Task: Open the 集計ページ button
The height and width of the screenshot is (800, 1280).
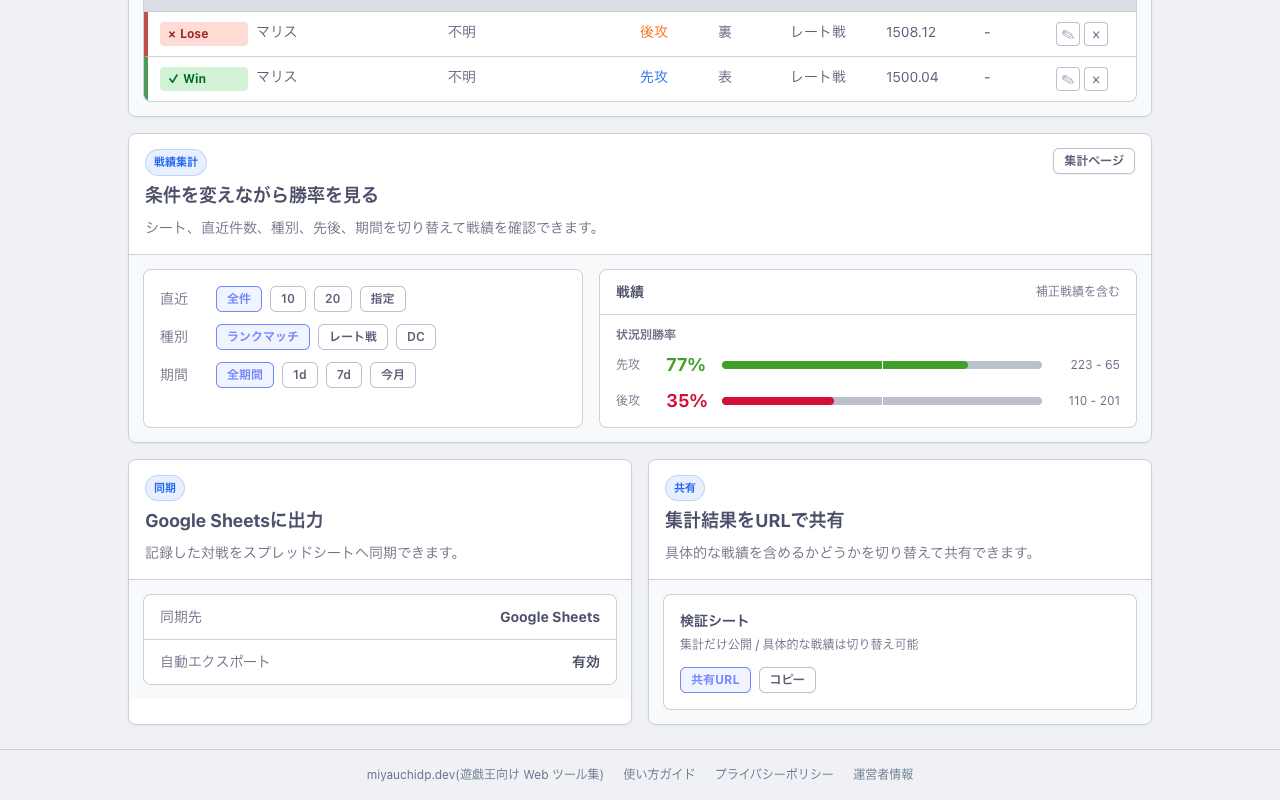Action: coord(1094,161)
